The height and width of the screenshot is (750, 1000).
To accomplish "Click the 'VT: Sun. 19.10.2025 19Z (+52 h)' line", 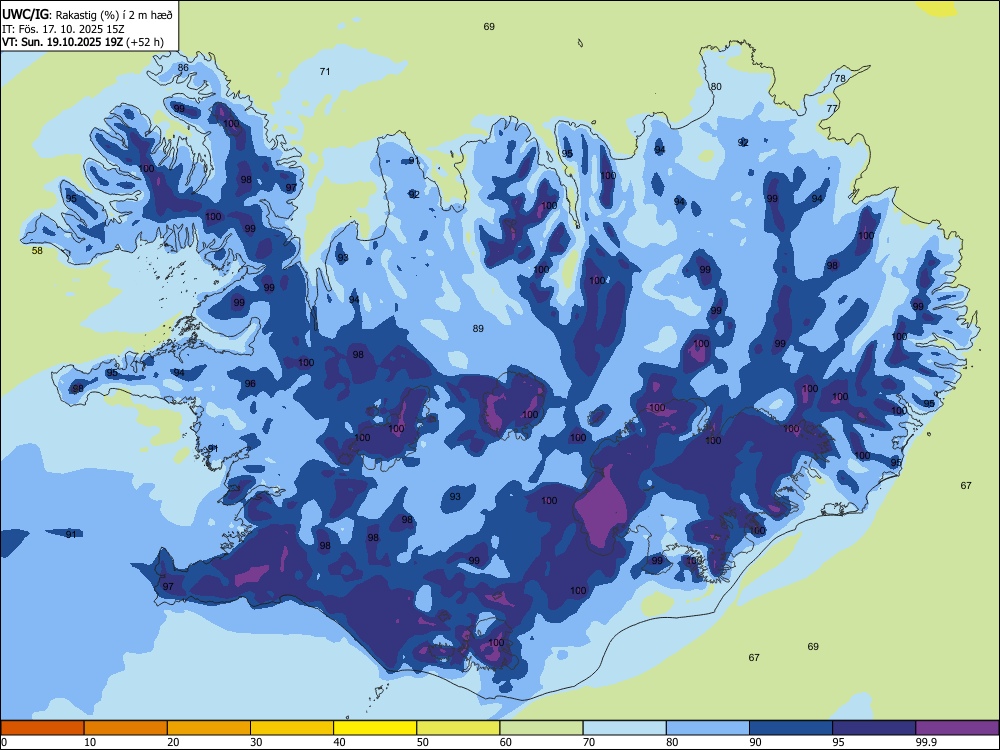I will (83, 42).
